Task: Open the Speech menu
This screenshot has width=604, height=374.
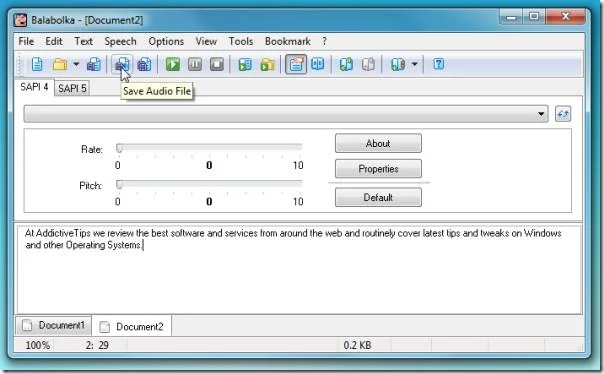Action: click(121, 41)
